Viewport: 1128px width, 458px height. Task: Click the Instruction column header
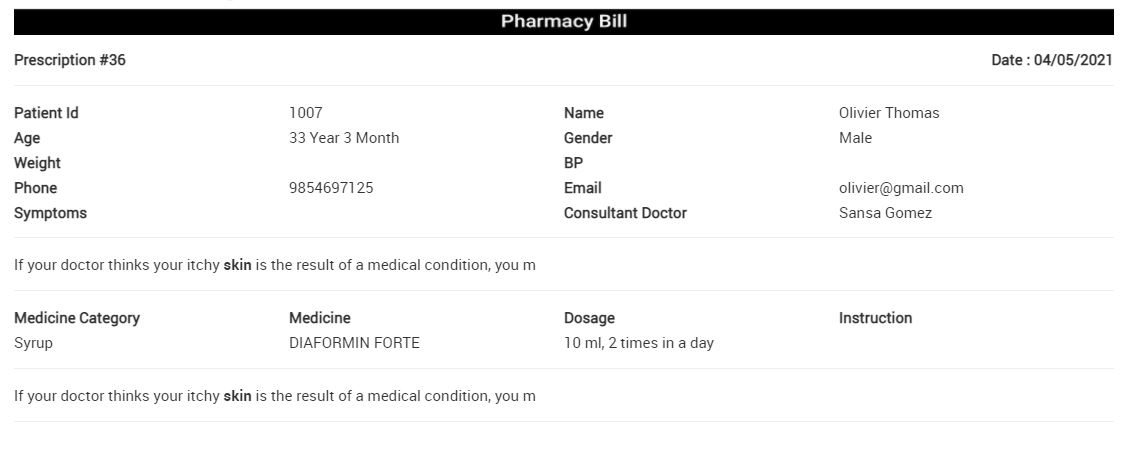tap(875, 318)
